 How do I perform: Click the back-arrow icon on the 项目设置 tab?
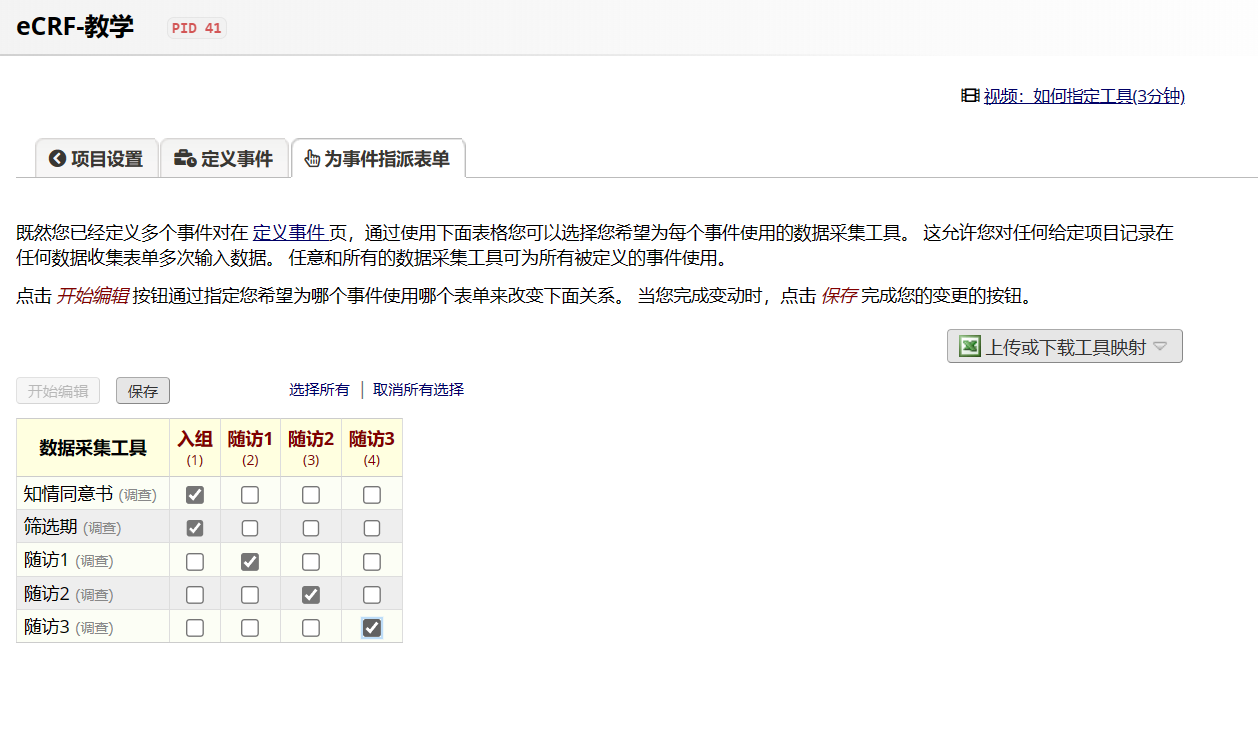click(x=57, y=158)
